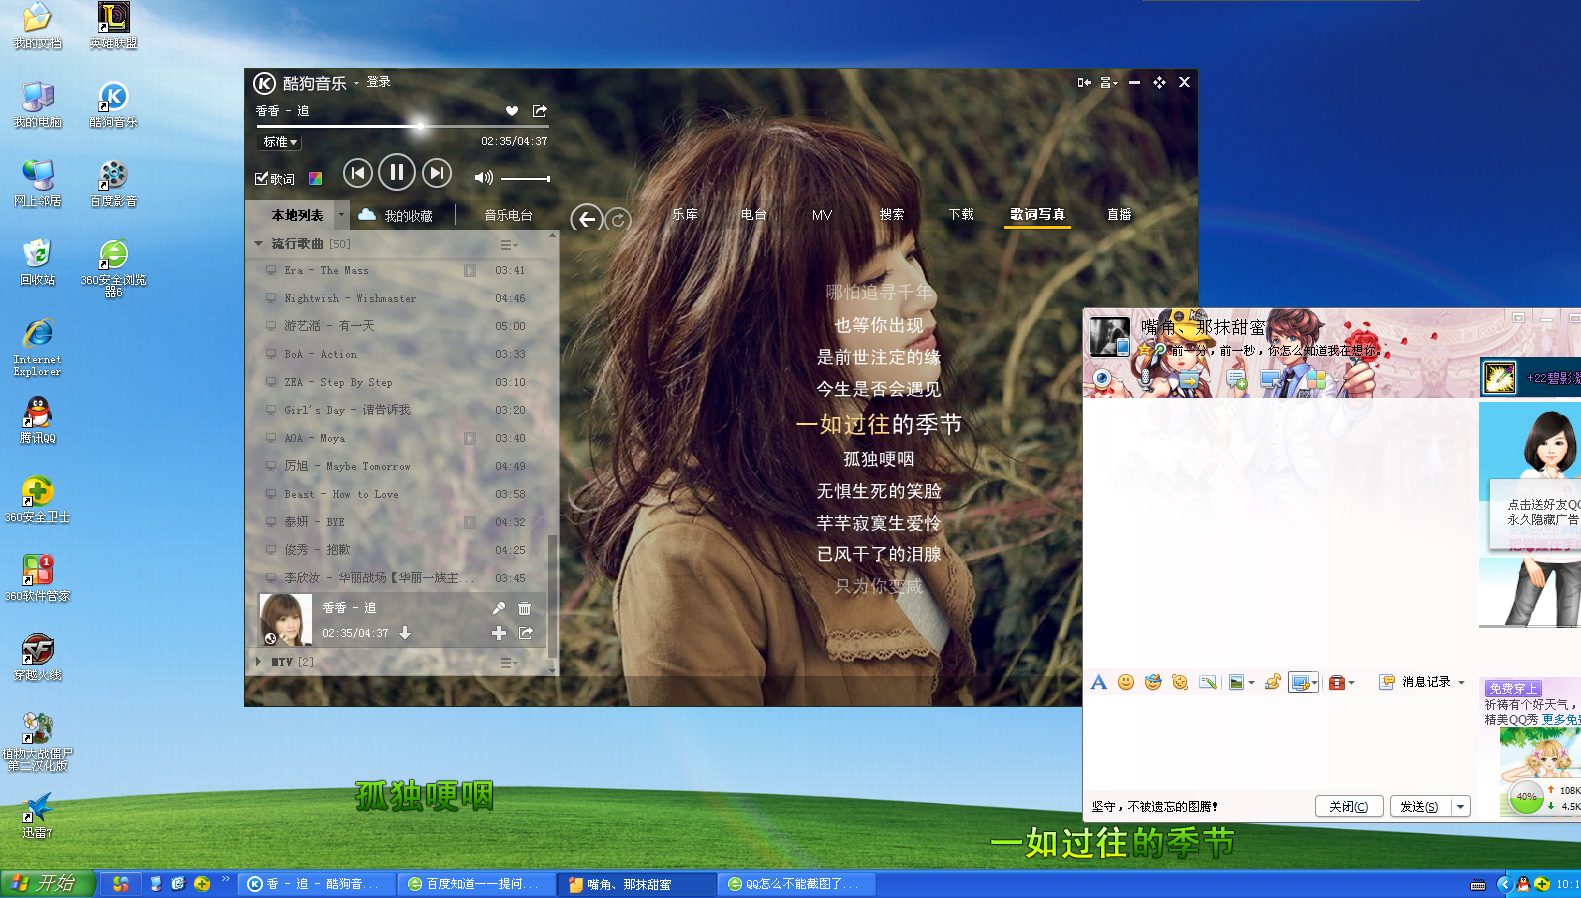Screen dimensions: 1581x898
Task: Click the microphone icon on playing song row
Action: (x=498, y=608)
